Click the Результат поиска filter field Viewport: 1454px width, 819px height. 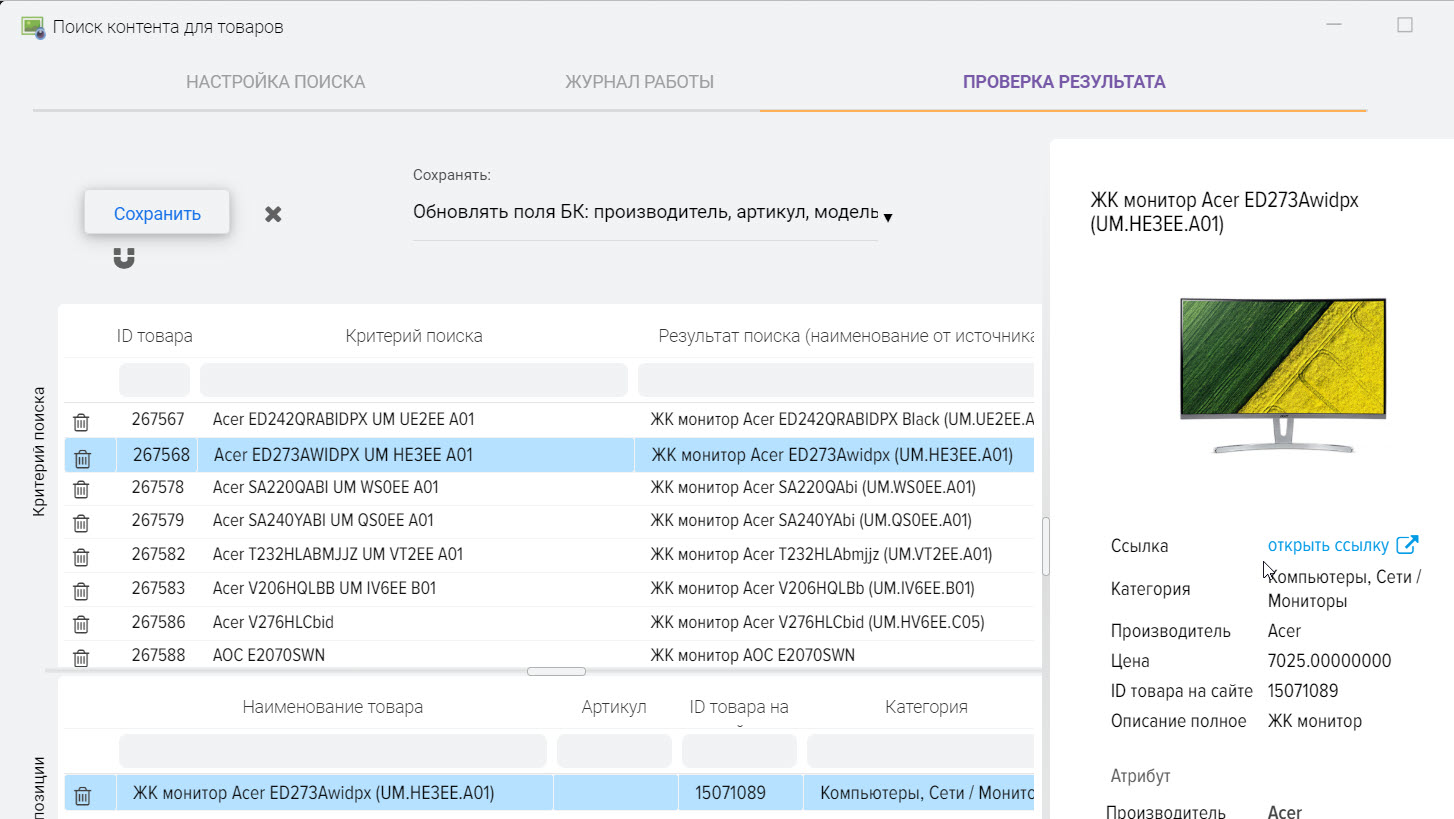pyautogui.click(x=835, y=380)
